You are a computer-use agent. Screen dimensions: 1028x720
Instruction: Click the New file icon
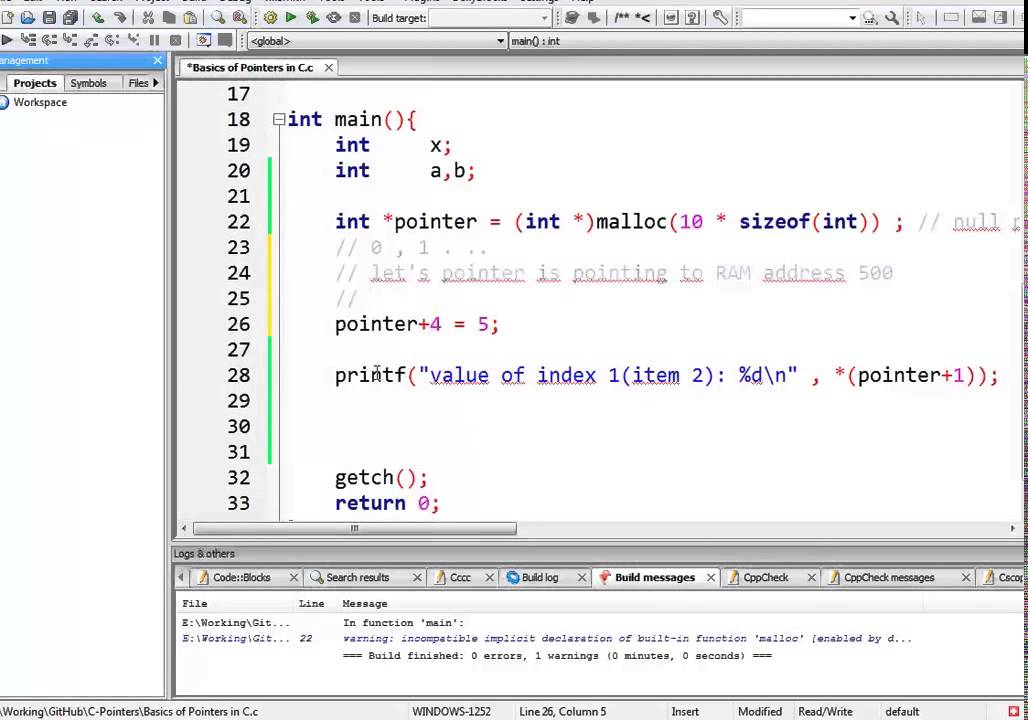tap(7, 18)
